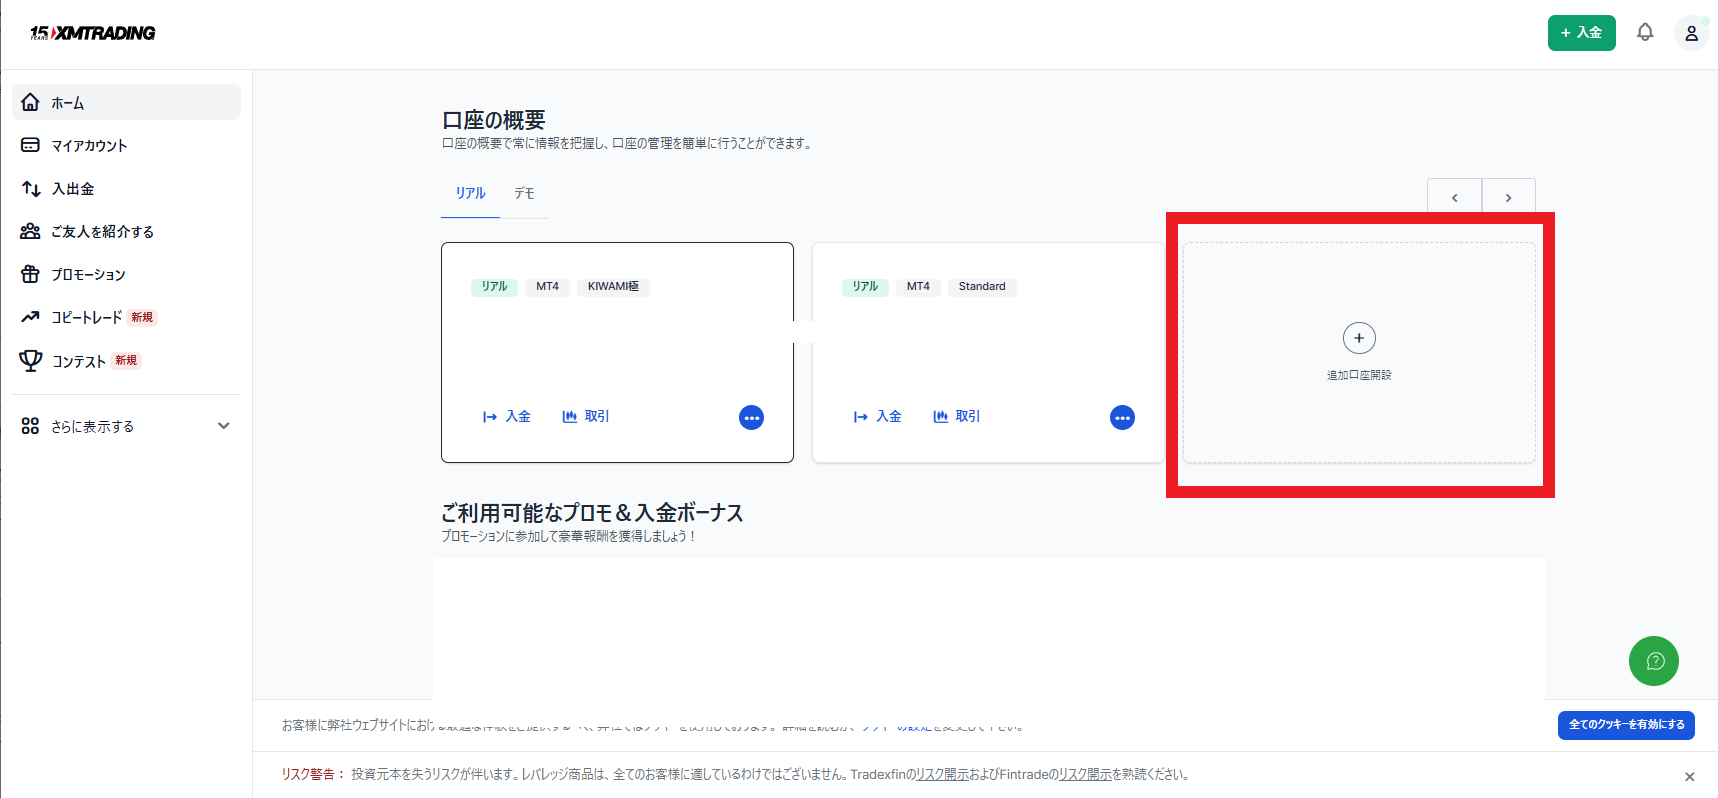This screenshot has width=1718, height=798.
Task: Click the notification bell icon
Action: point(1644,33)
